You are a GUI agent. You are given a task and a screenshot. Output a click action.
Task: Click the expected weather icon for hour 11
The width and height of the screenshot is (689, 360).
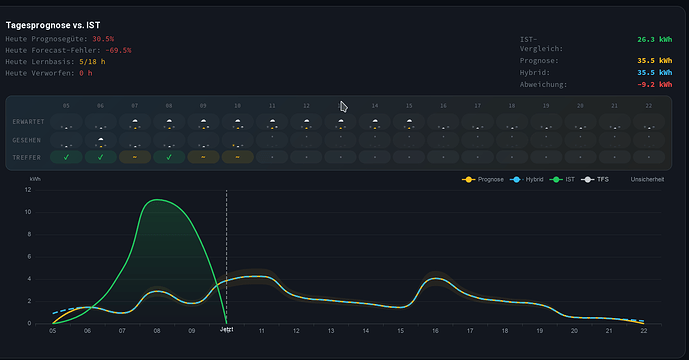click(x=272, y=122)
